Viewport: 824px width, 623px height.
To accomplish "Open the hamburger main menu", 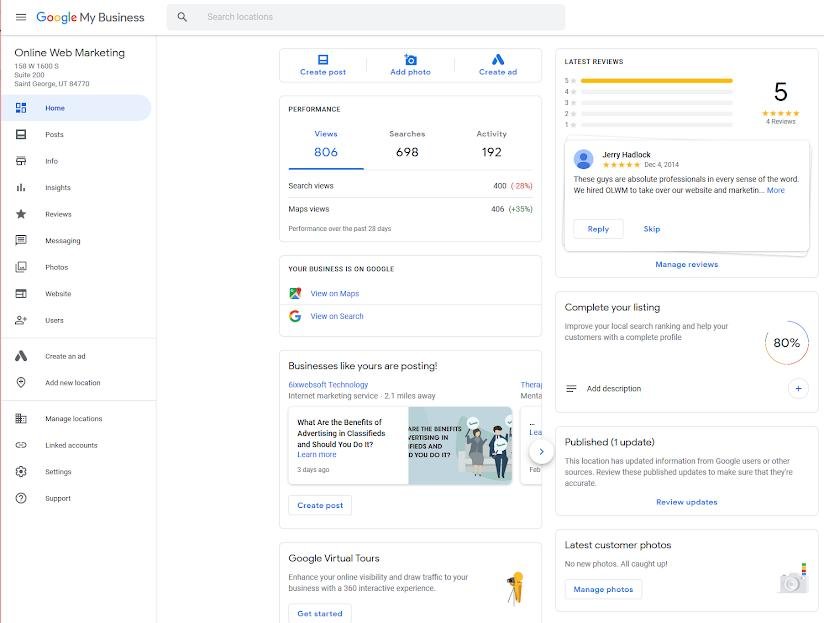I will [x=21, y=17].
